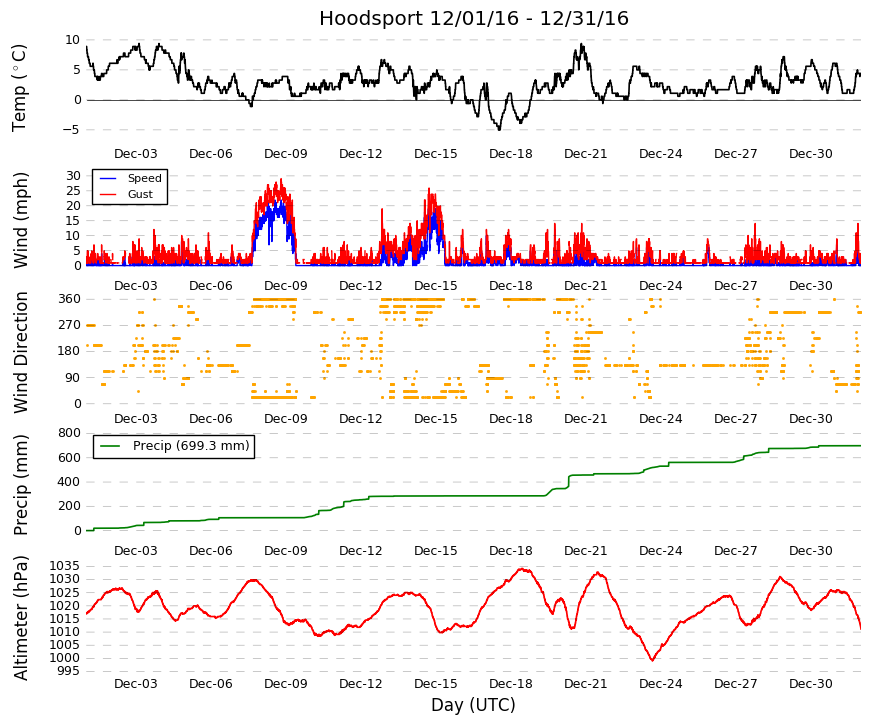Click the red Gust legend line

tap(108, 194)
